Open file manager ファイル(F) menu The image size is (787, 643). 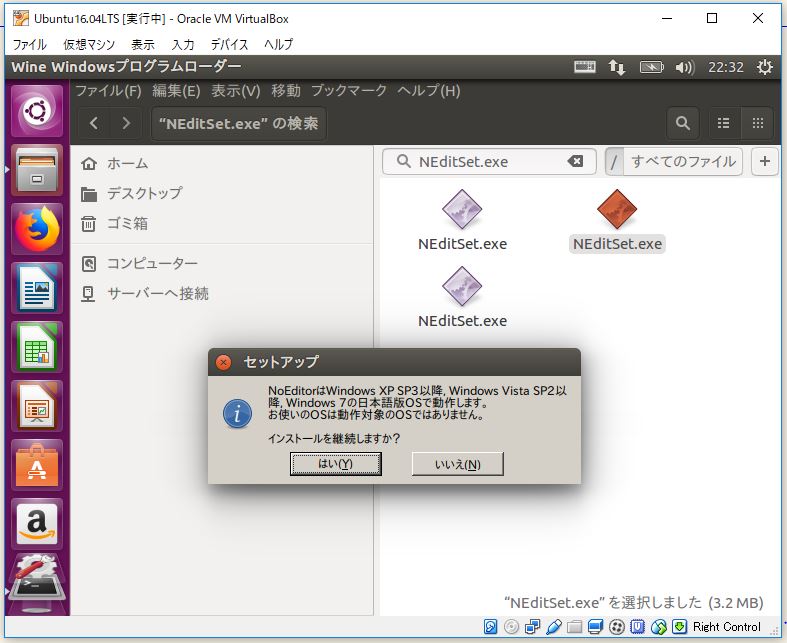click(x=108, y=91)
